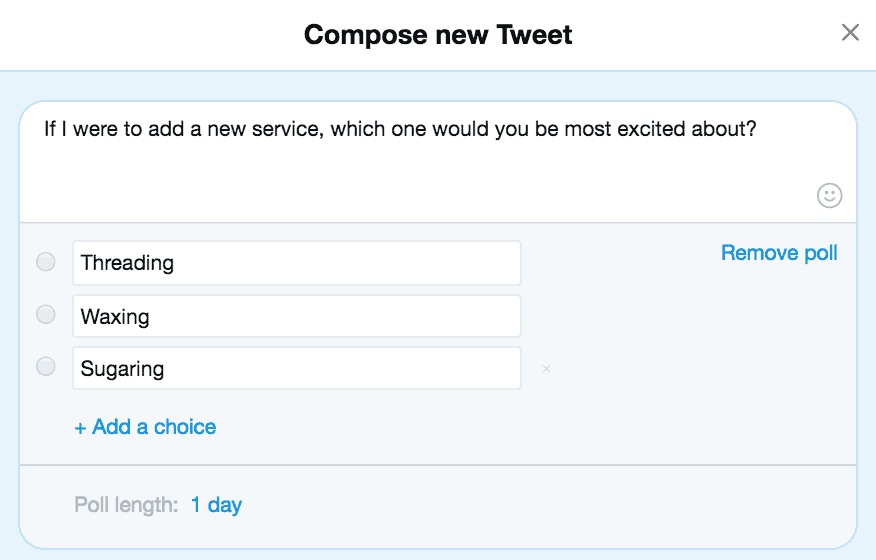Click the tweet question text
The height and width of the screenshot is (560, 876).
[x=400, y=130]
